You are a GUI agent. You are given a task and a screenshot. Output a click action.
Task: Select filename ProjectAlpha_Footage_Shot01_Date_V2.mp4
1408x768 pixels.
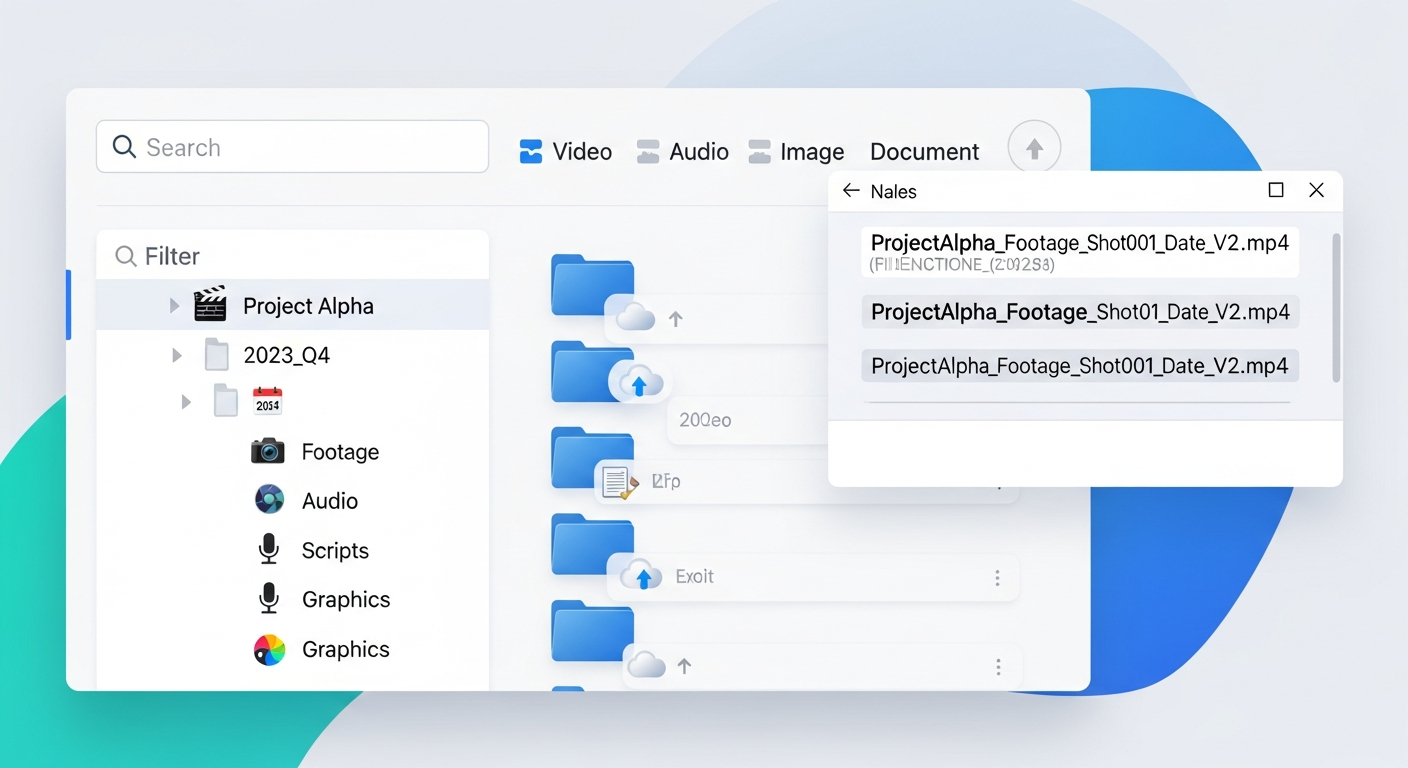1079,312
